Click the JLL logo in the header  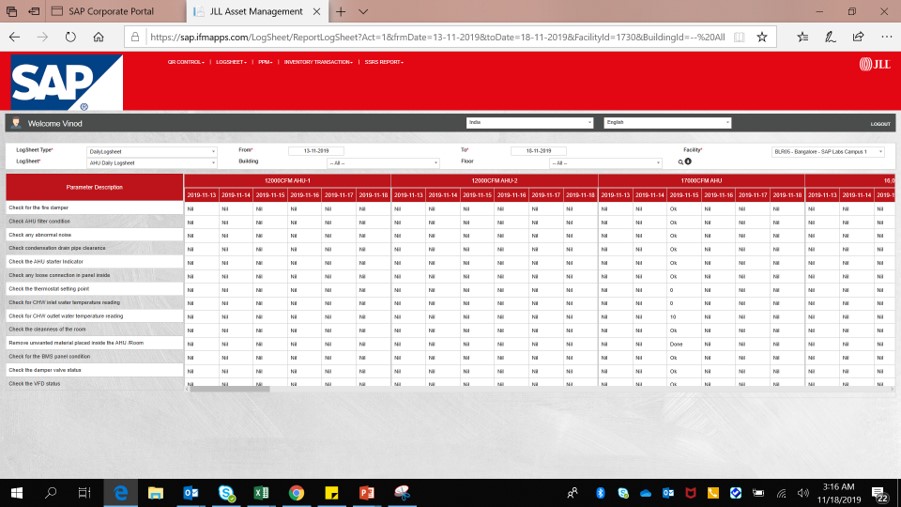coord(875,64)
